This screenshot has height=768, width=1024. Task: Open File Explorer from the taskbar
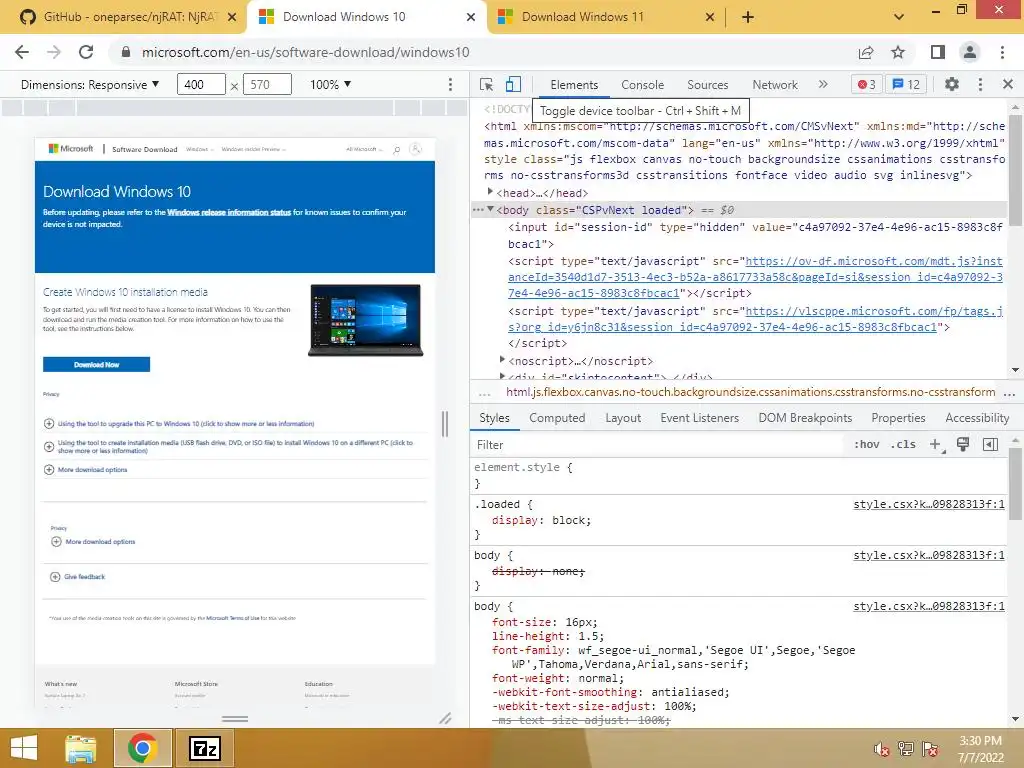pyautogui.click(x=81, y=748)
